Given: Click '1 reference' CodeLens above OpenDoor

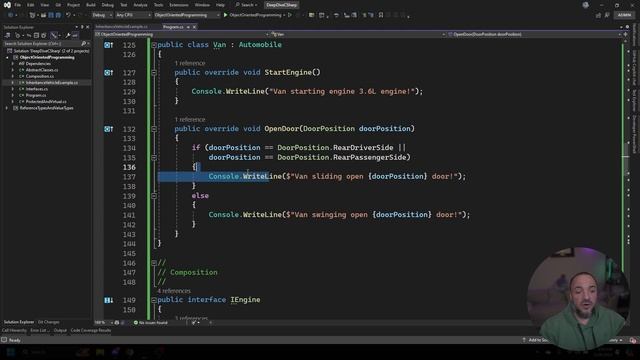Looking at the screenshot, I should (190, 120).
